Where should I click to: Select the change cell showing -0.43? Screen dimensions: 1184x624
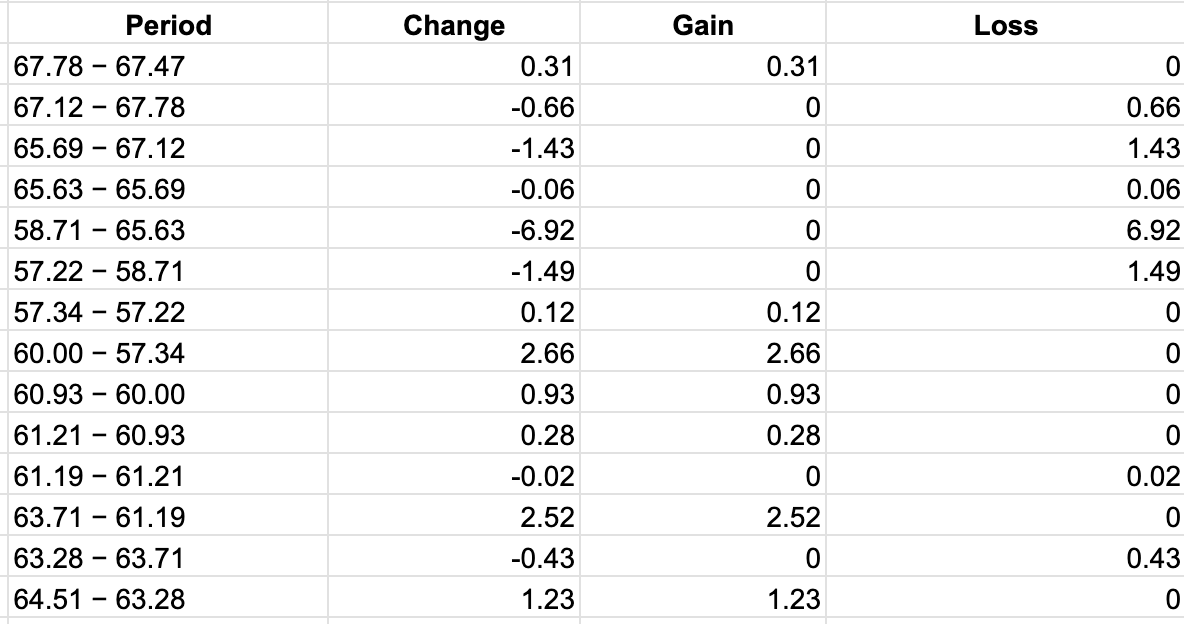(x=542, y=559)
